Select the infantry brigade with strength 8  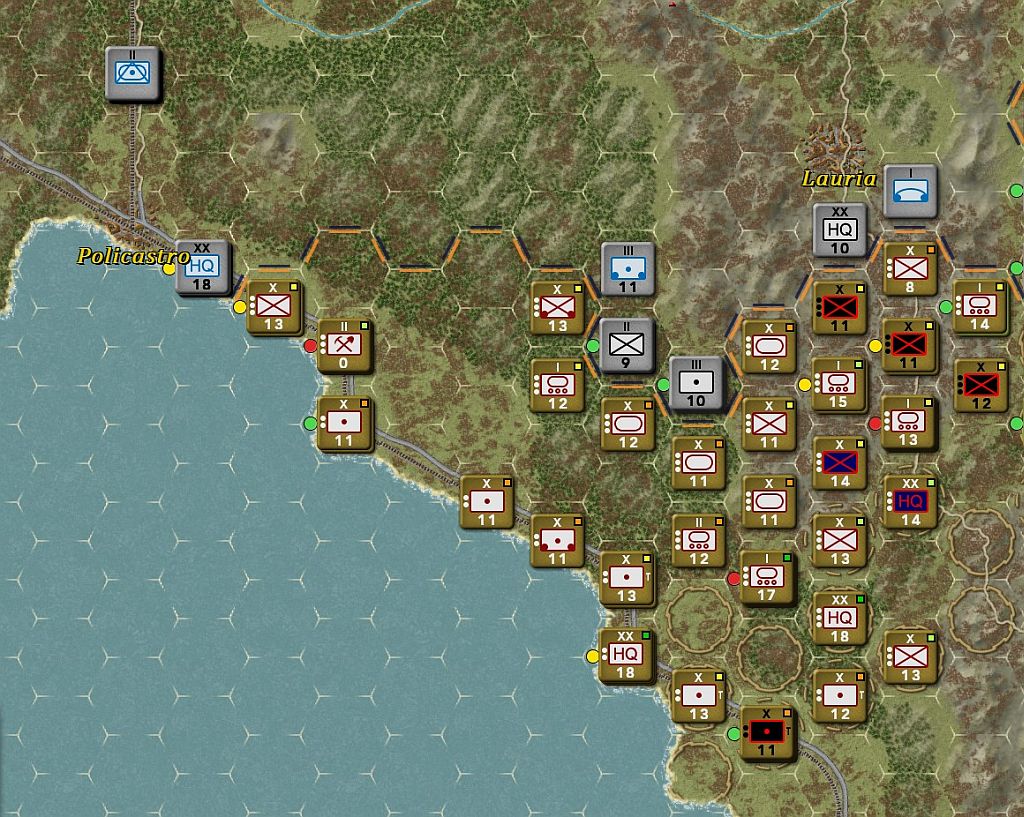pyautogui.click(x=910, y=269)
